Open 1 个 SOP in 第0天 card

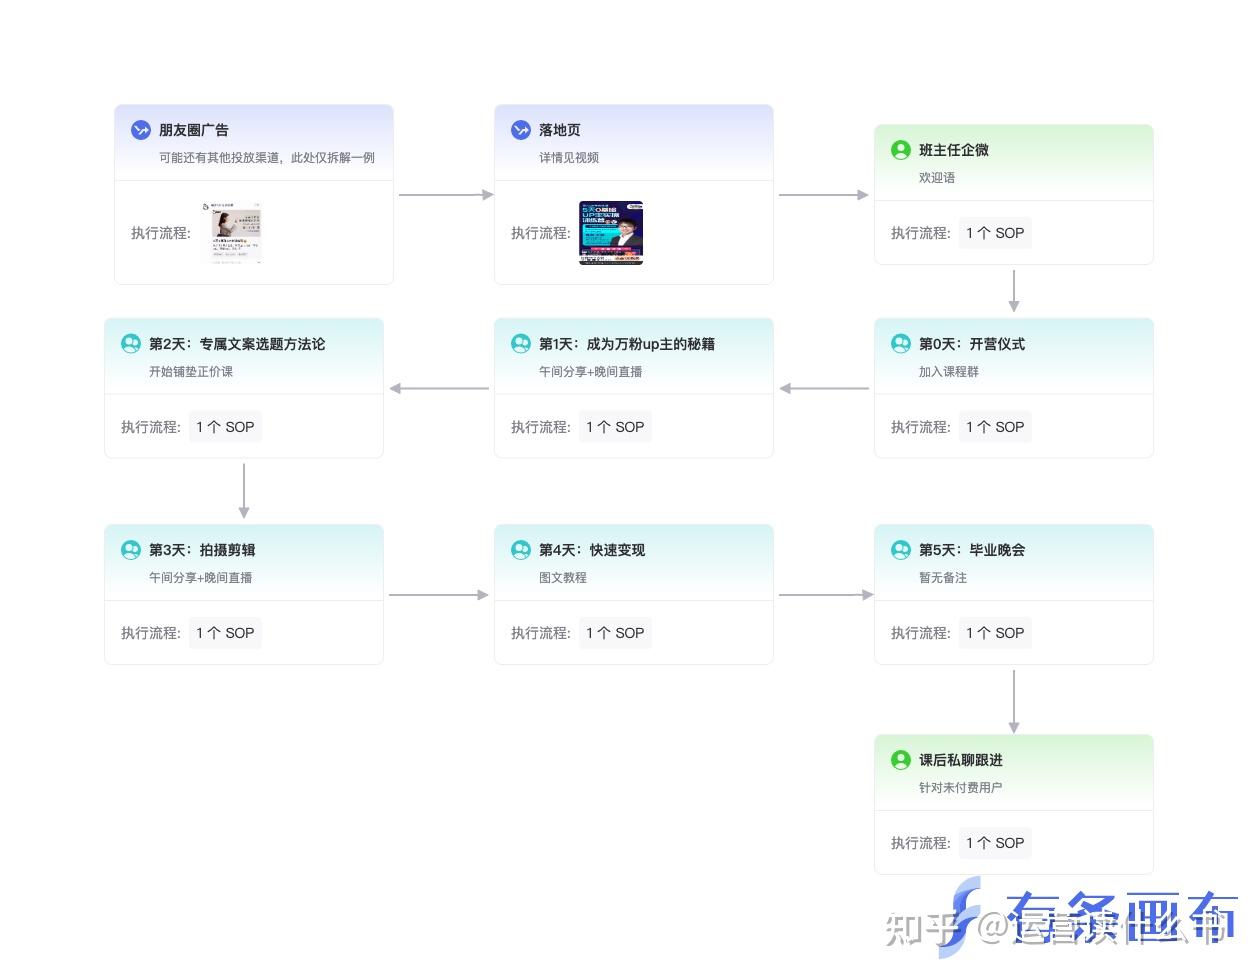pyautogui.click(x=995, y=427)
